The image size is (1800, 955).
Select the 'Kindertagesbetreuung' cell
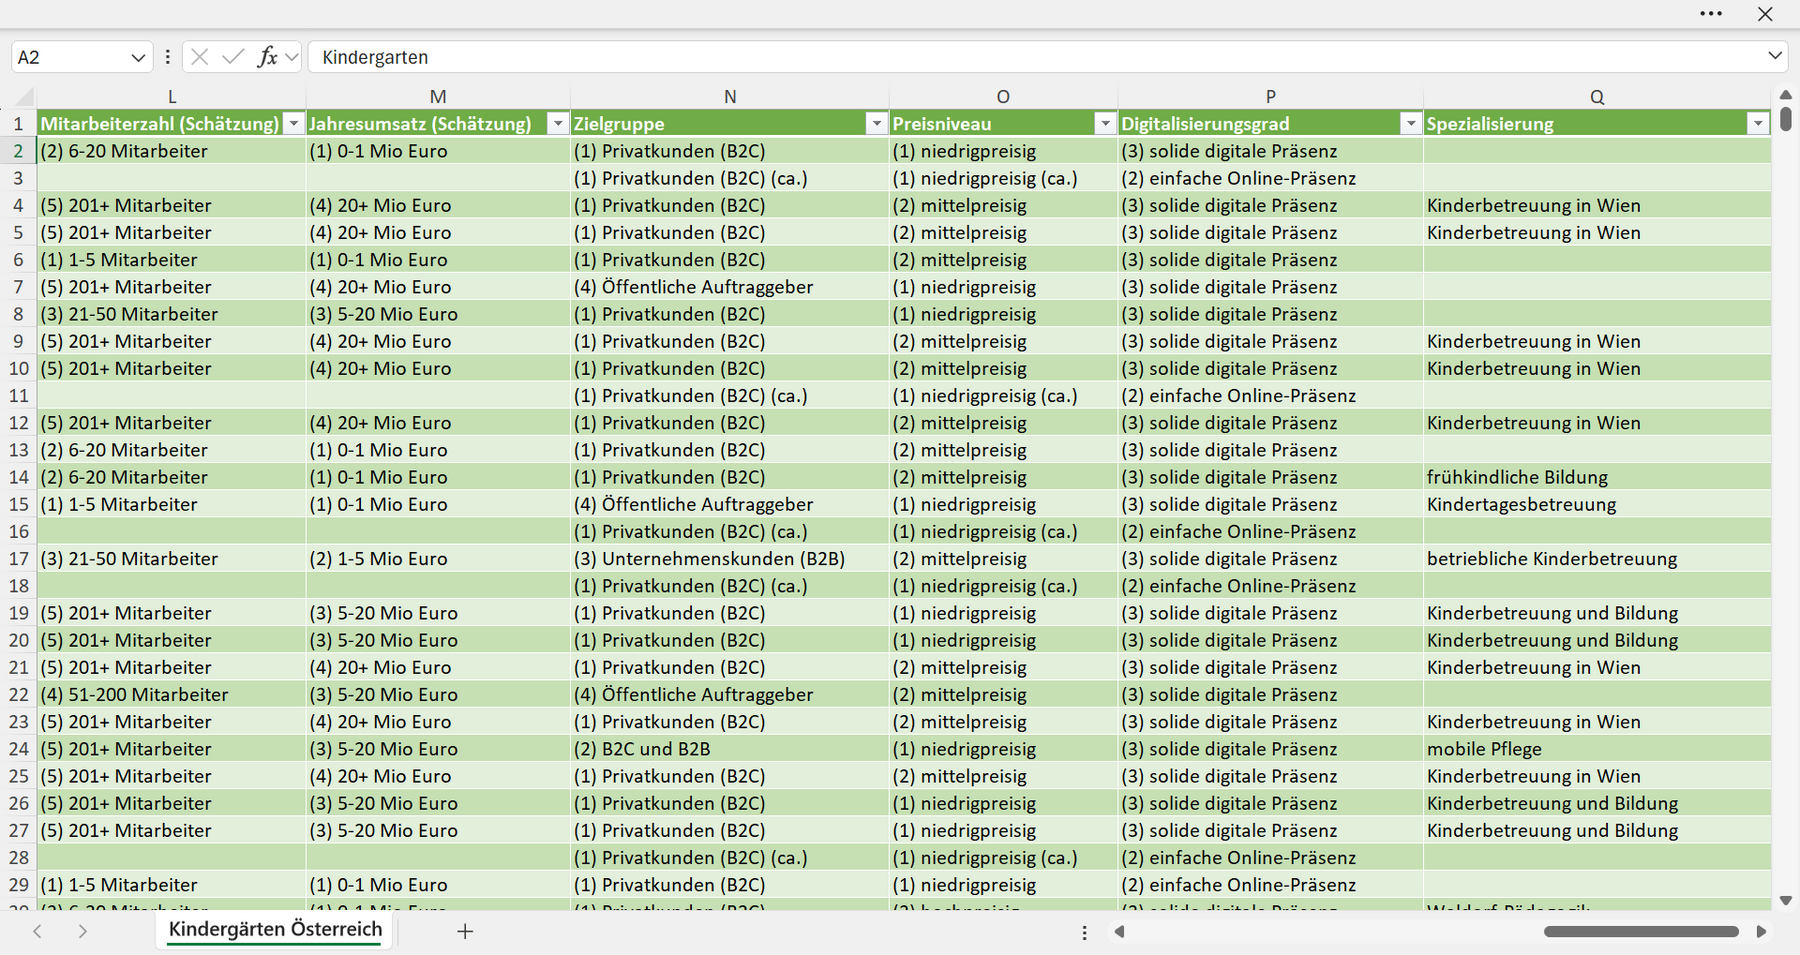[1597, 505]
